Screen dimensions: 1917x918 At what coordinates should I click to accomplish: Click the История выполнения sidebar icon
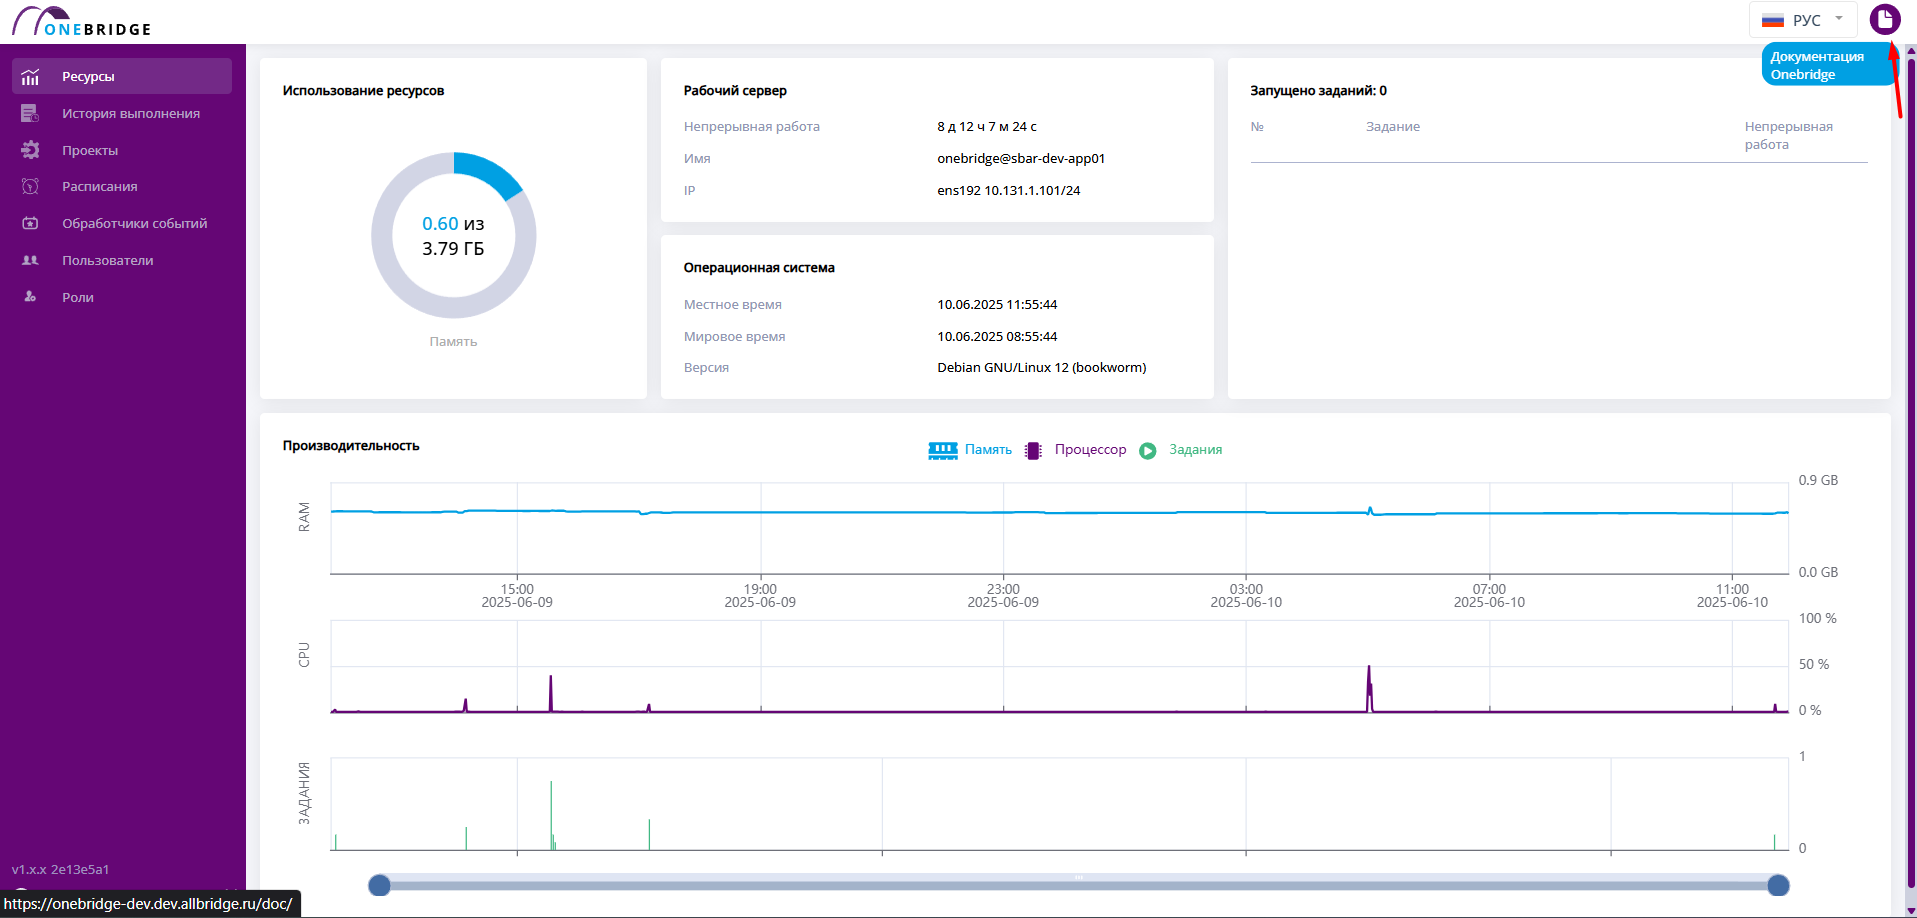30,113
